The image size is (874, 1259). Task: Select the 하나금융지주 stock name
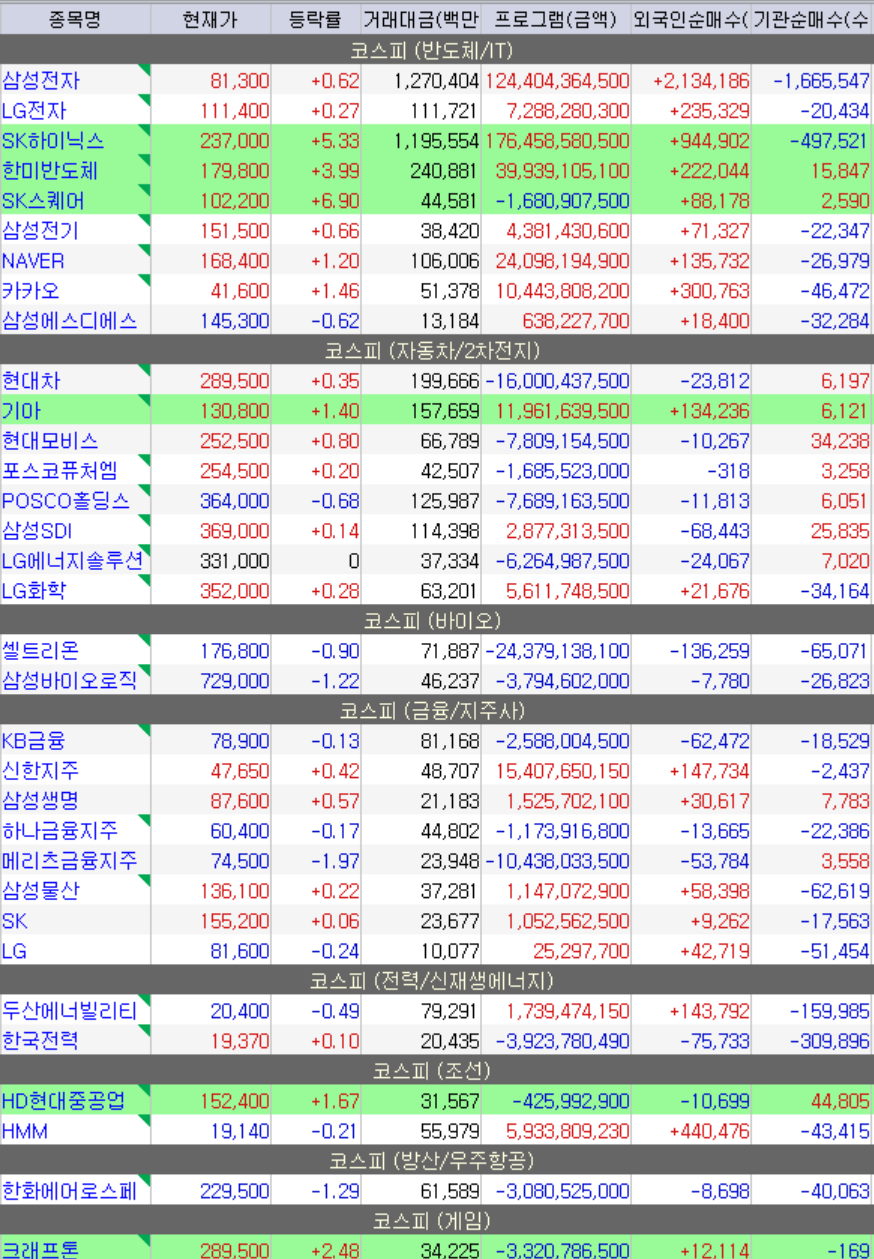point(60,831)
